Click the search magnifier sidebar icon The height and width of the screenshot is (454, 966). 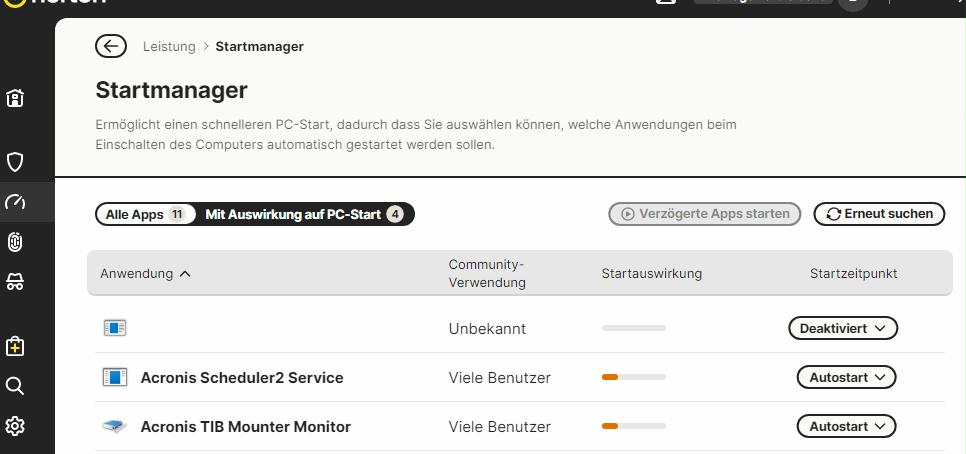15,386
